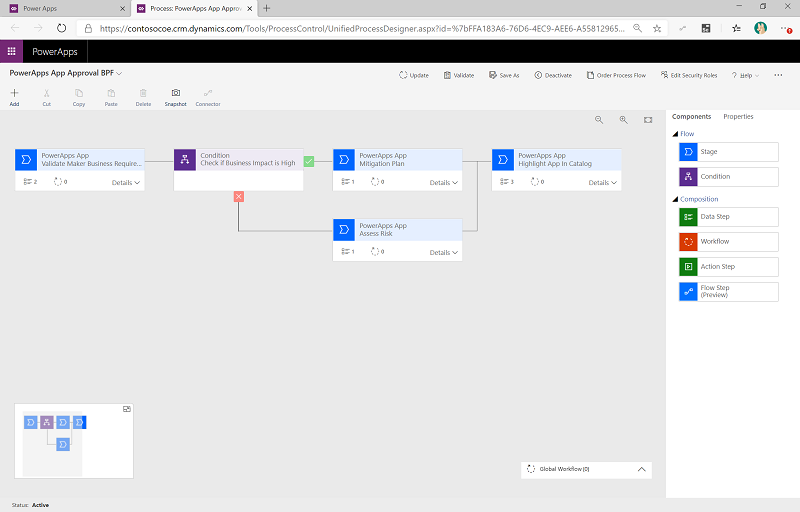This screenshot has width=800, height=512.
Task: Switch to the Components tab
Action: [691, 117]
